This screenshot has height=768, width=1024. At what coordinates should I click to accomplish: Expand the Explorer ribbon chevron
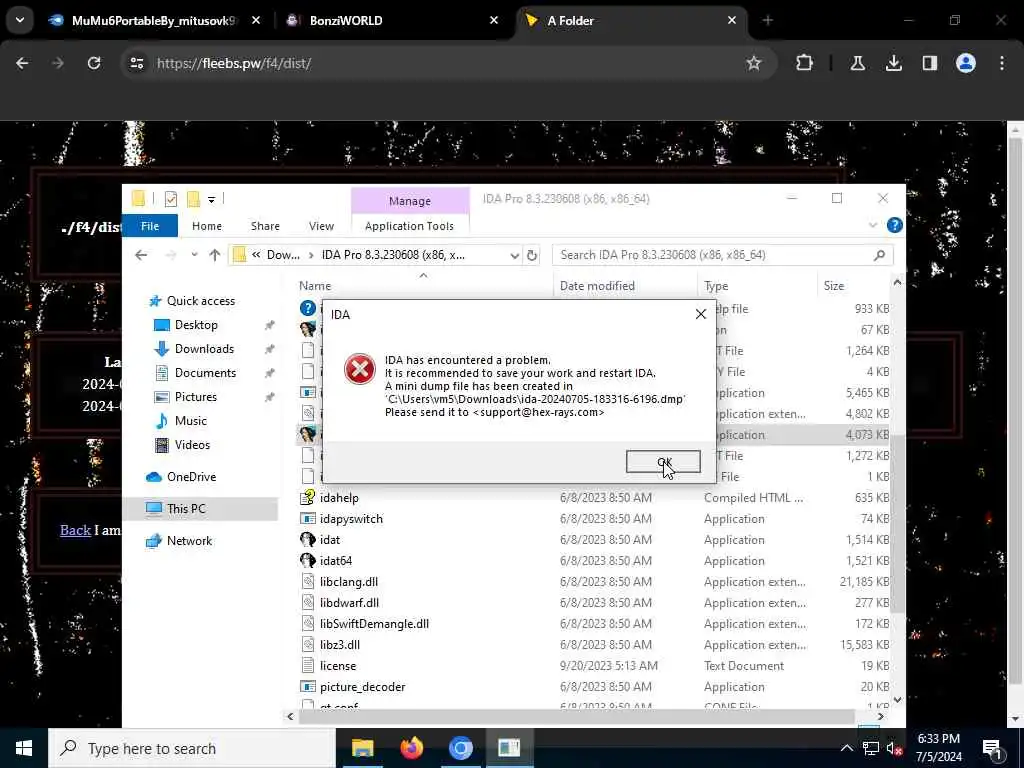click(873, 225)
